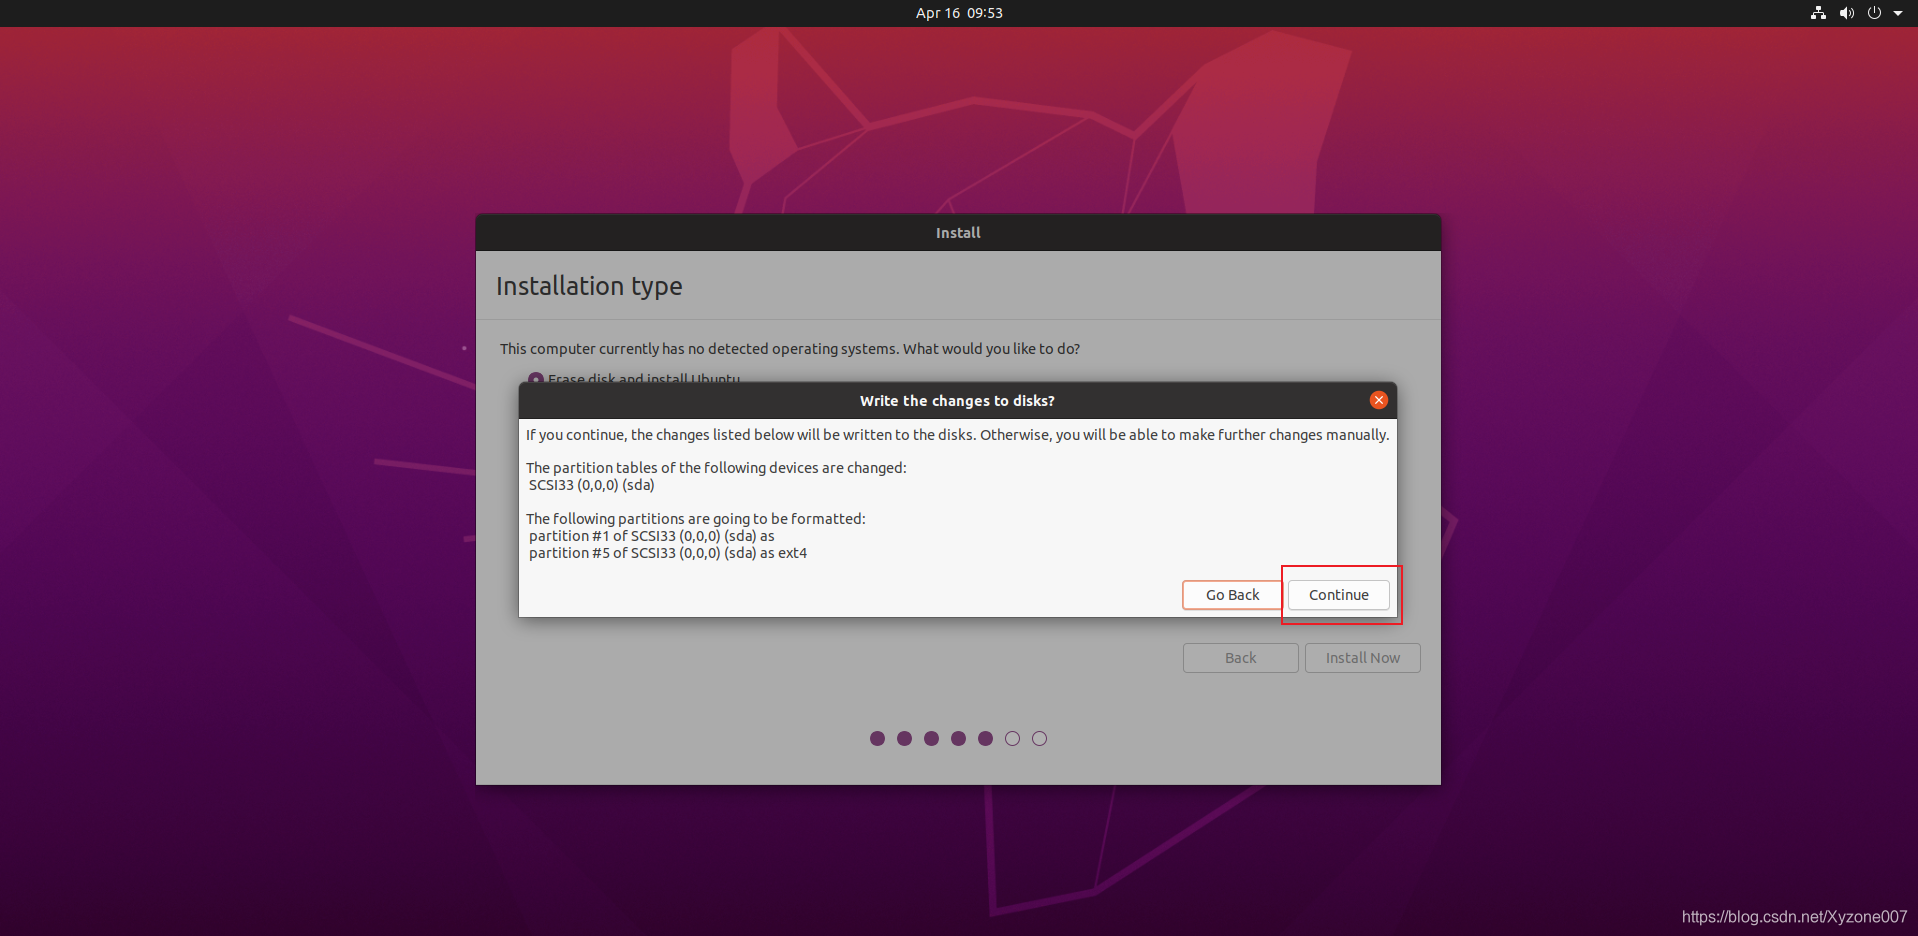Click the text 'SCSI33 (0,0,0) (sda)'
Image resolution: width=1918 pixels, height=936 pixels.
[x=591, y=485]
